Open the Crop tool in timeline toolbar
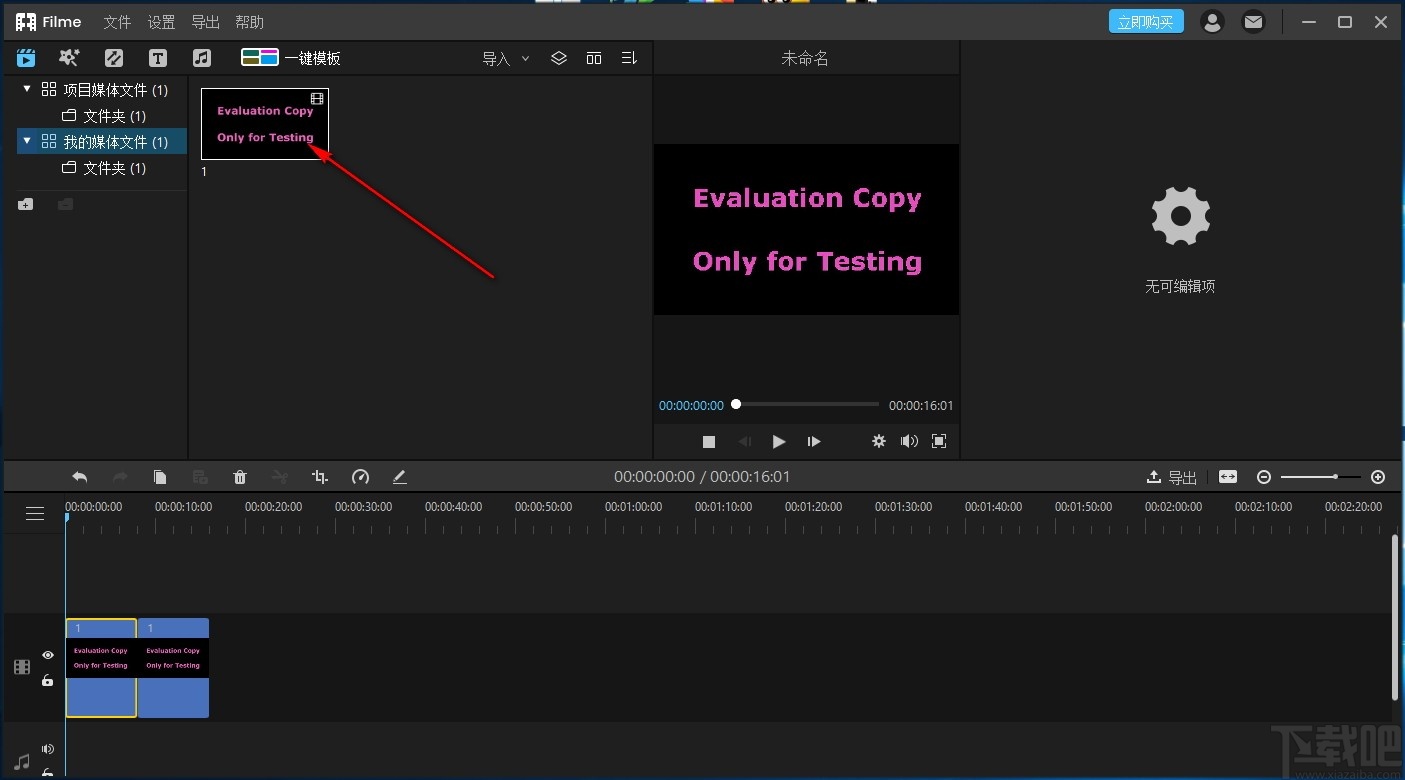 320,477
